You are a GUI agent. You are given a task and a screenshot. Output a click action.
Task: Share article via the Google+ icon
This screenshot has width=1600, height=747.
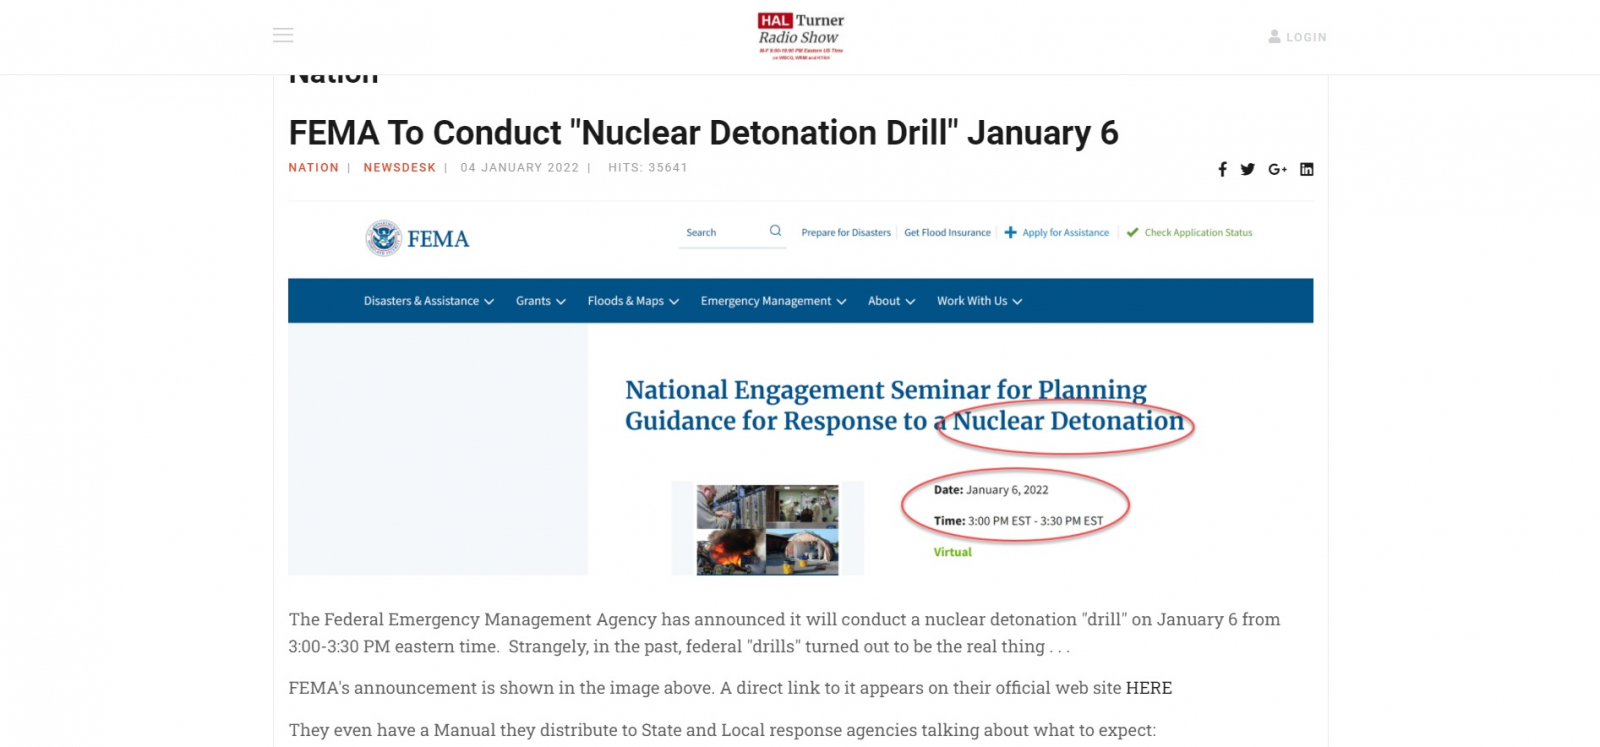click(x=1277, y=169)
